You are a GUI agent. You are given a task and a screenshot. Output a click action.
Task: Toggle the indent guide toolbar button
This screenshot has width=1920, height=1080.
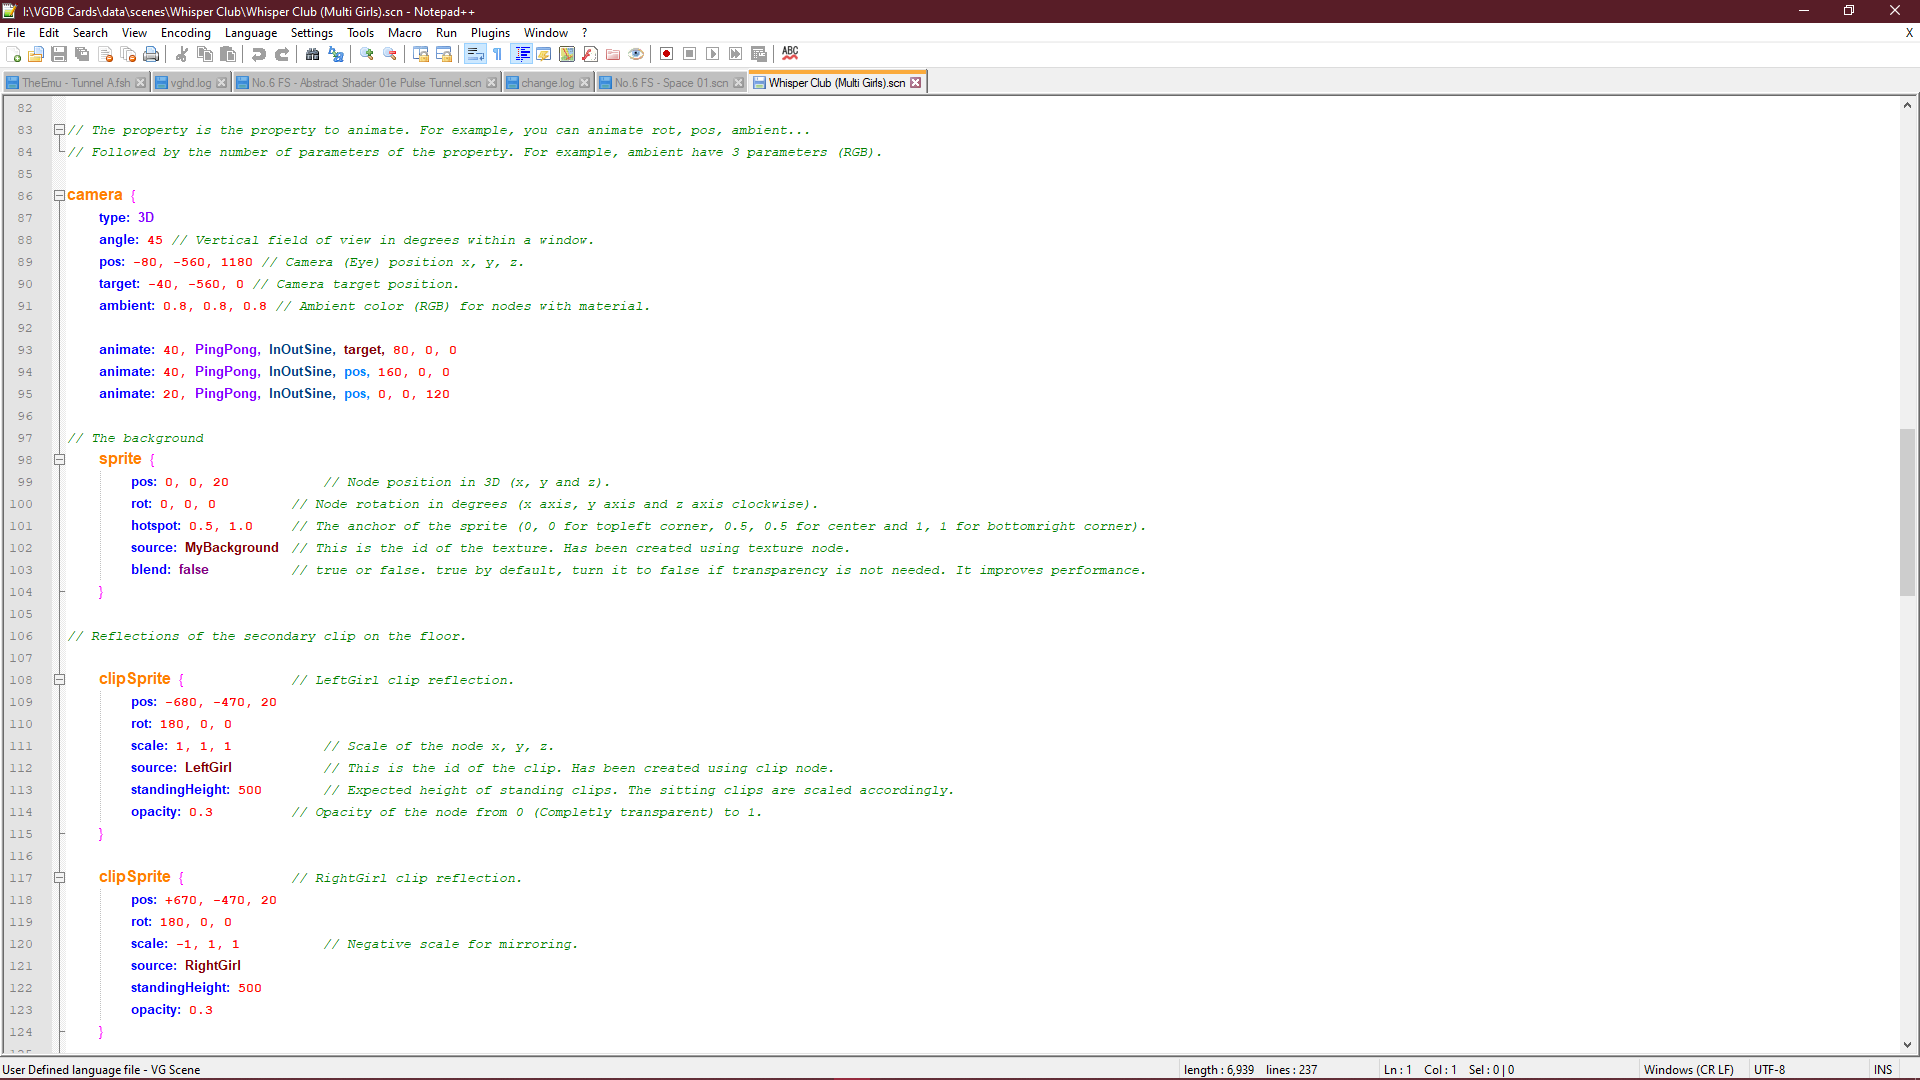coord(521,54)
